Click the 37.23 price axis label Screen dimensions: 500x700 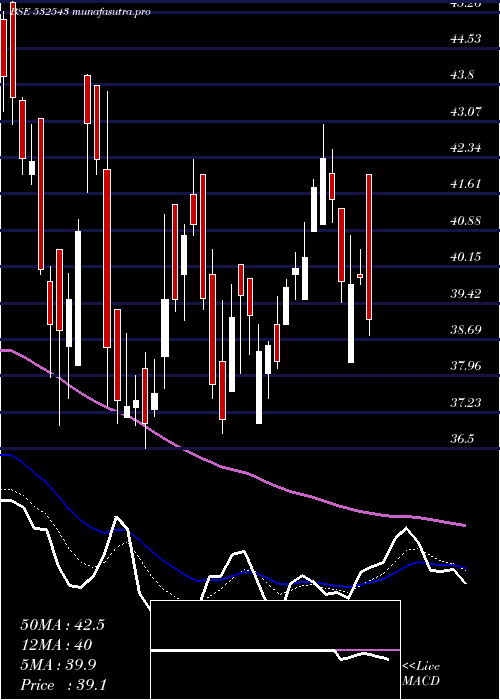(466, 403)
